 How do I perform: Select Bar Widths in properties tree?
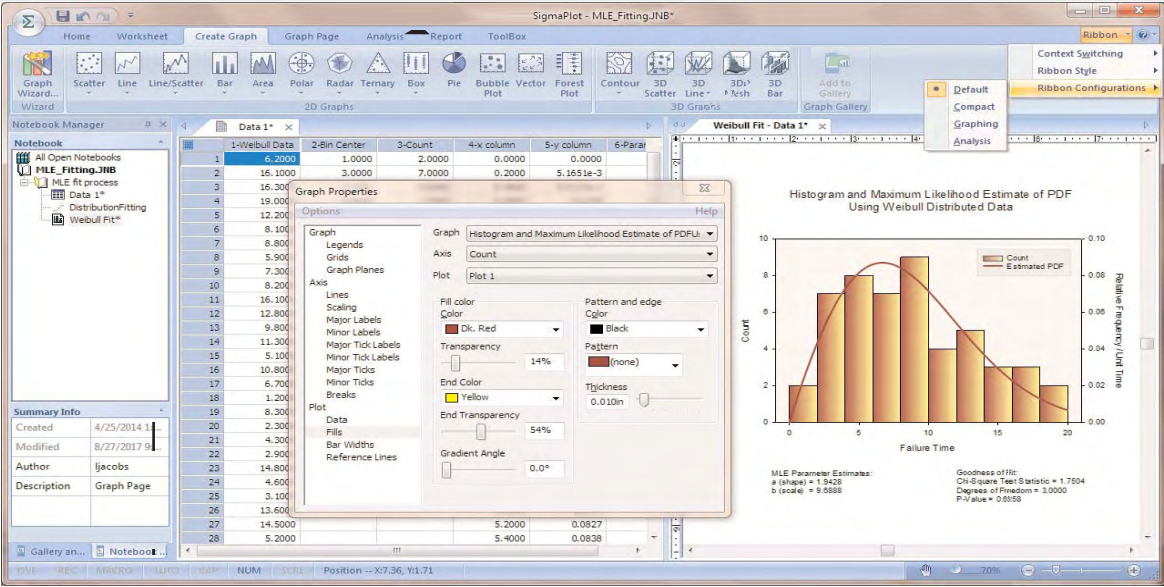click(350, 445)
